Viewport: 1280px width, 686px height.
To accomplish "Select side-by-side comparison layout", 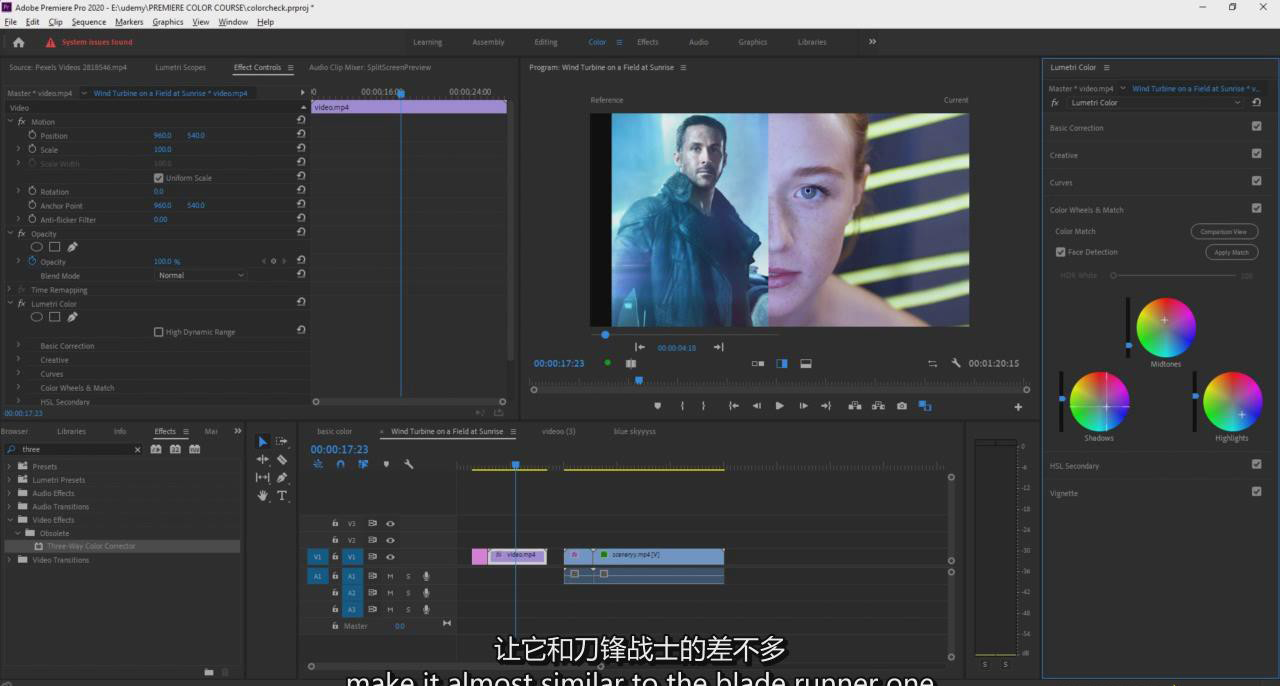I will 758,364.
